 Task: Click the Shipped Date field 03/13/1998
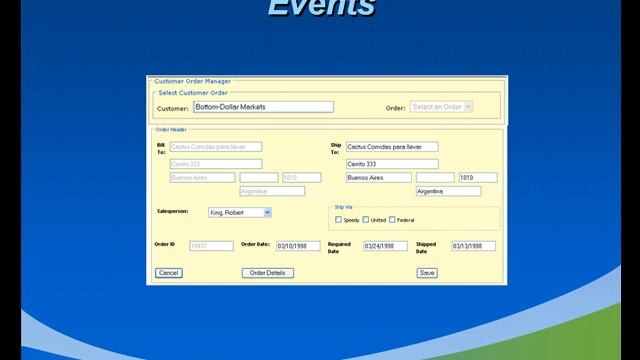click(x=473, y=246)
